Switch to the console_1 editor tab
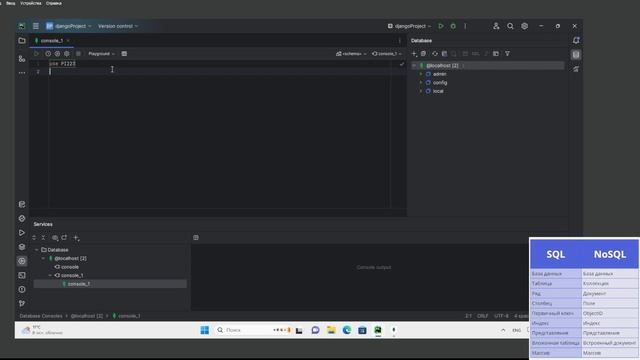 (x=51, y=40)
